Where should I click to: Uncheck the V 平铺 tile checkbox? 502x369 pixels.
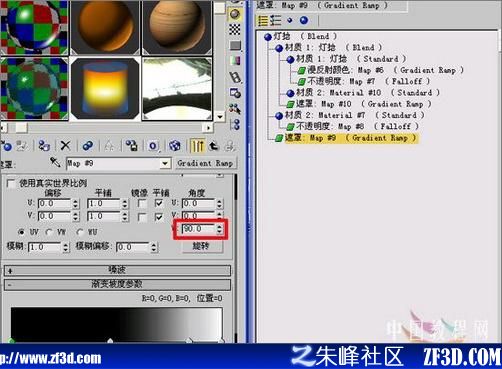(x=159, y=217)
